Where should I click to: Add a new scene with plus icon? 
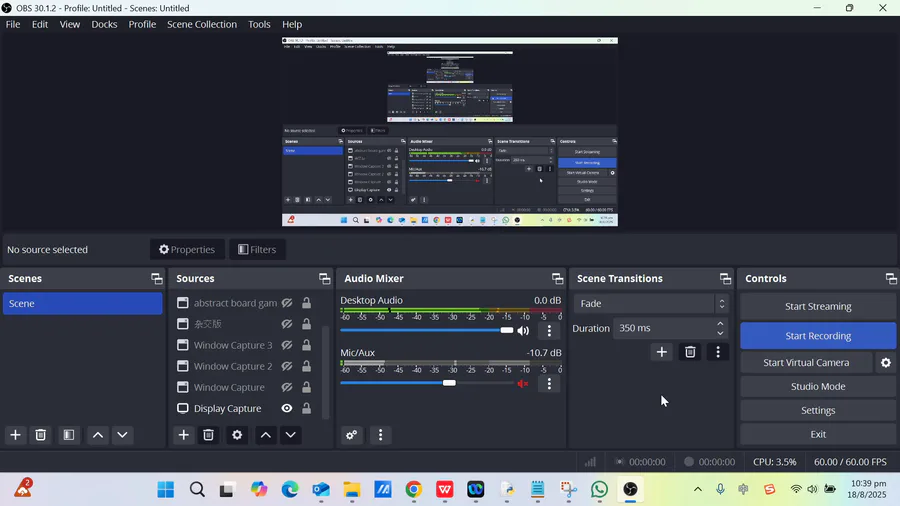coord(15,435)
